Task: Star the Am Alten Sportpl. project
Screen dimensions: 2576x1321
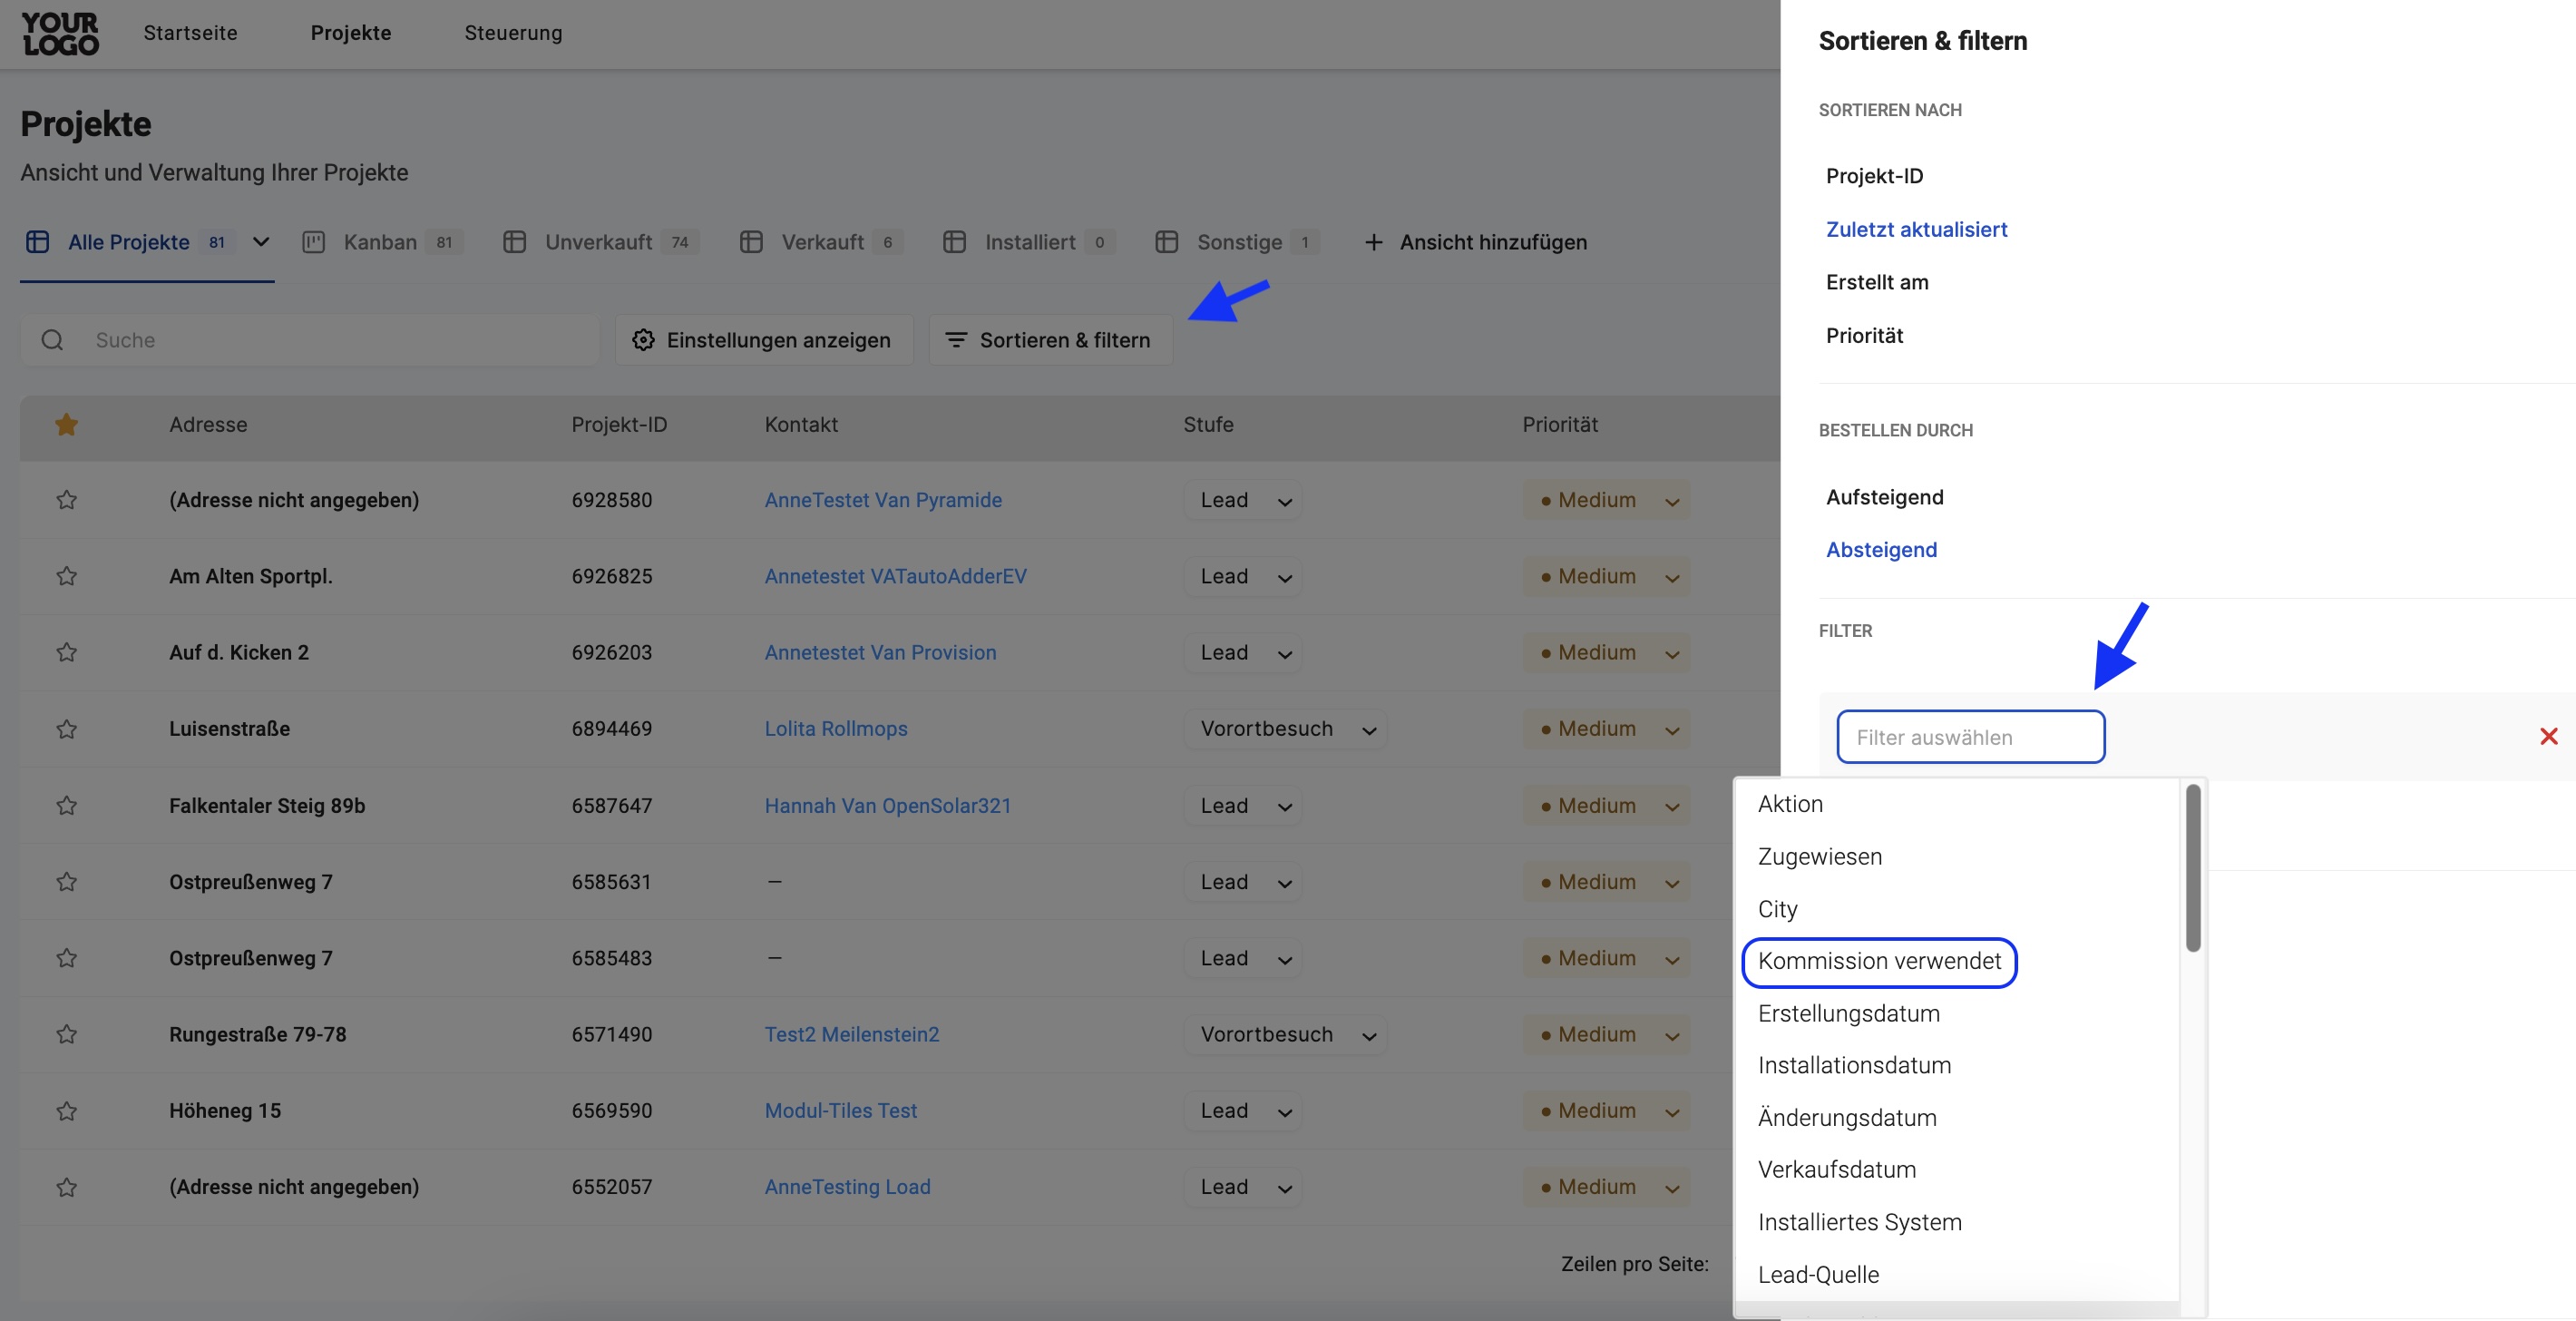Action: click(x=66, y=576)
